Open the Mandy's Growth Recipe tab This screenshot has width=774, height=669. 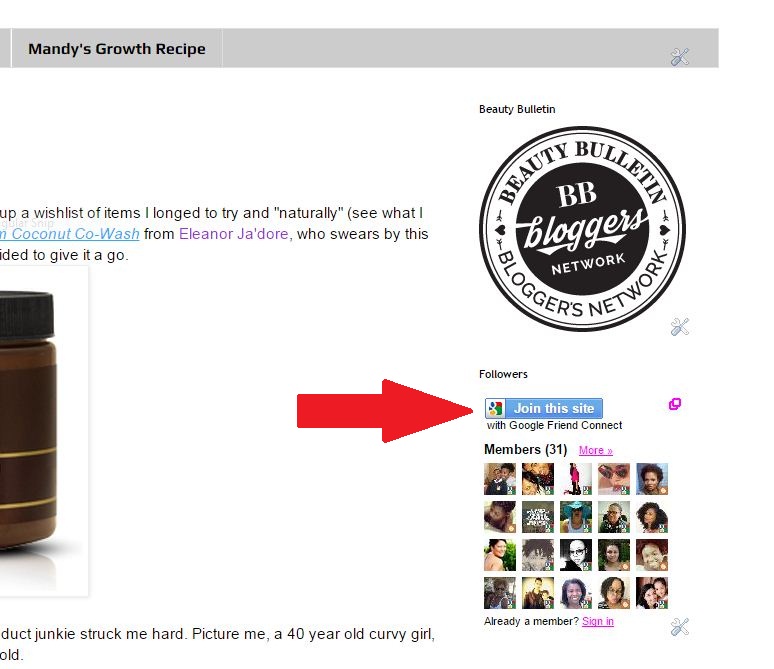[x=116, y=48]
